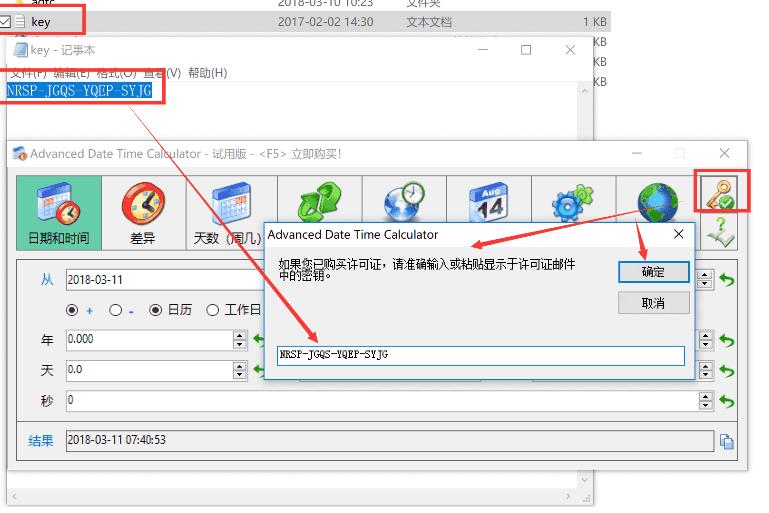
Task: Choose the 日历 calendar radio option
Action: [155, 310]
